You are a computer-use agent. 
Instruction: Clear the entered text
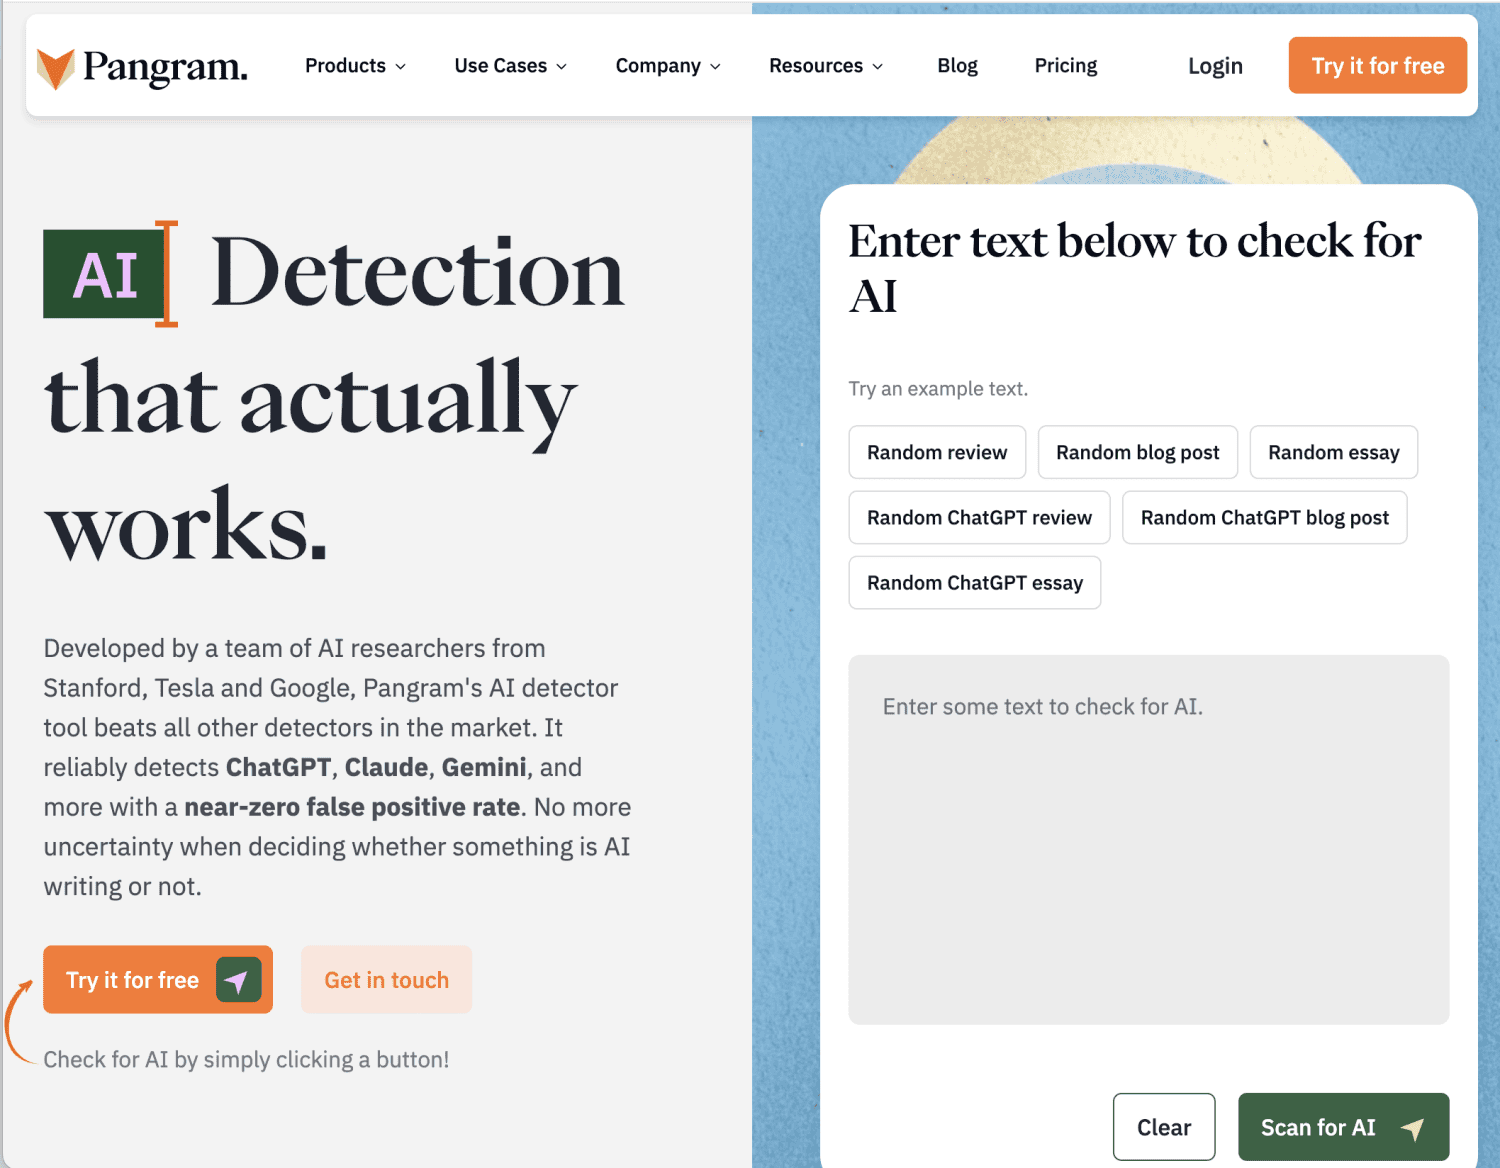pyautogui.click(x=1164, y=1127)
